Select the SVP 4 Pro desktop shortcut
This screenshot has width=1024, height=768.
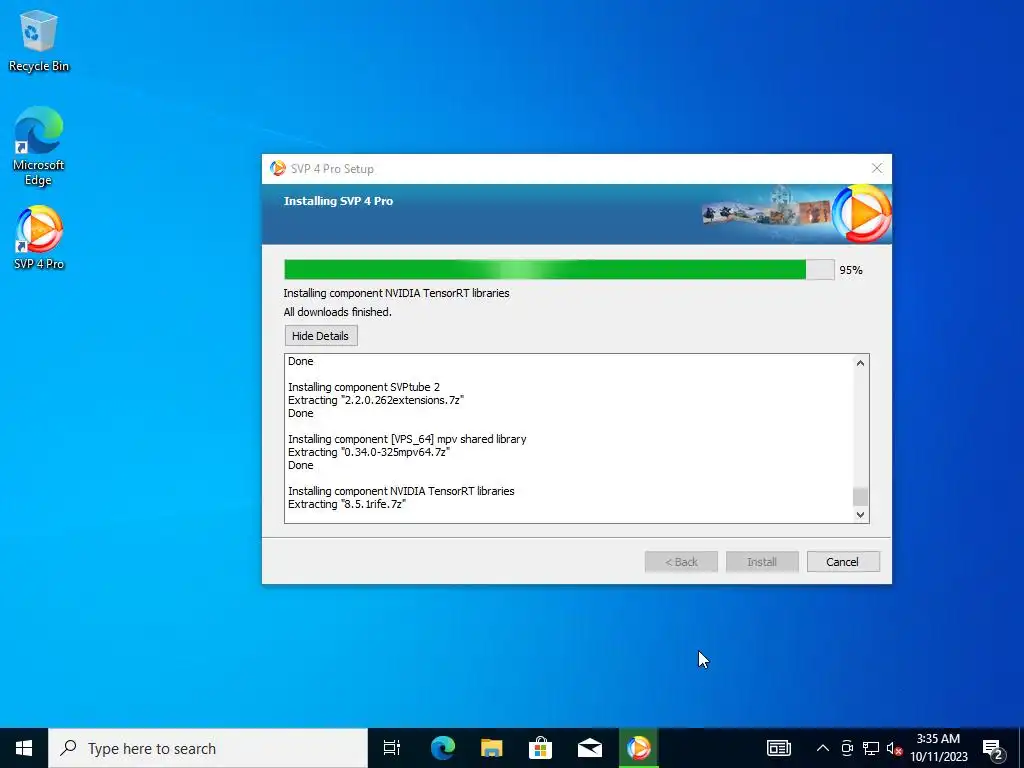[39, 238]
